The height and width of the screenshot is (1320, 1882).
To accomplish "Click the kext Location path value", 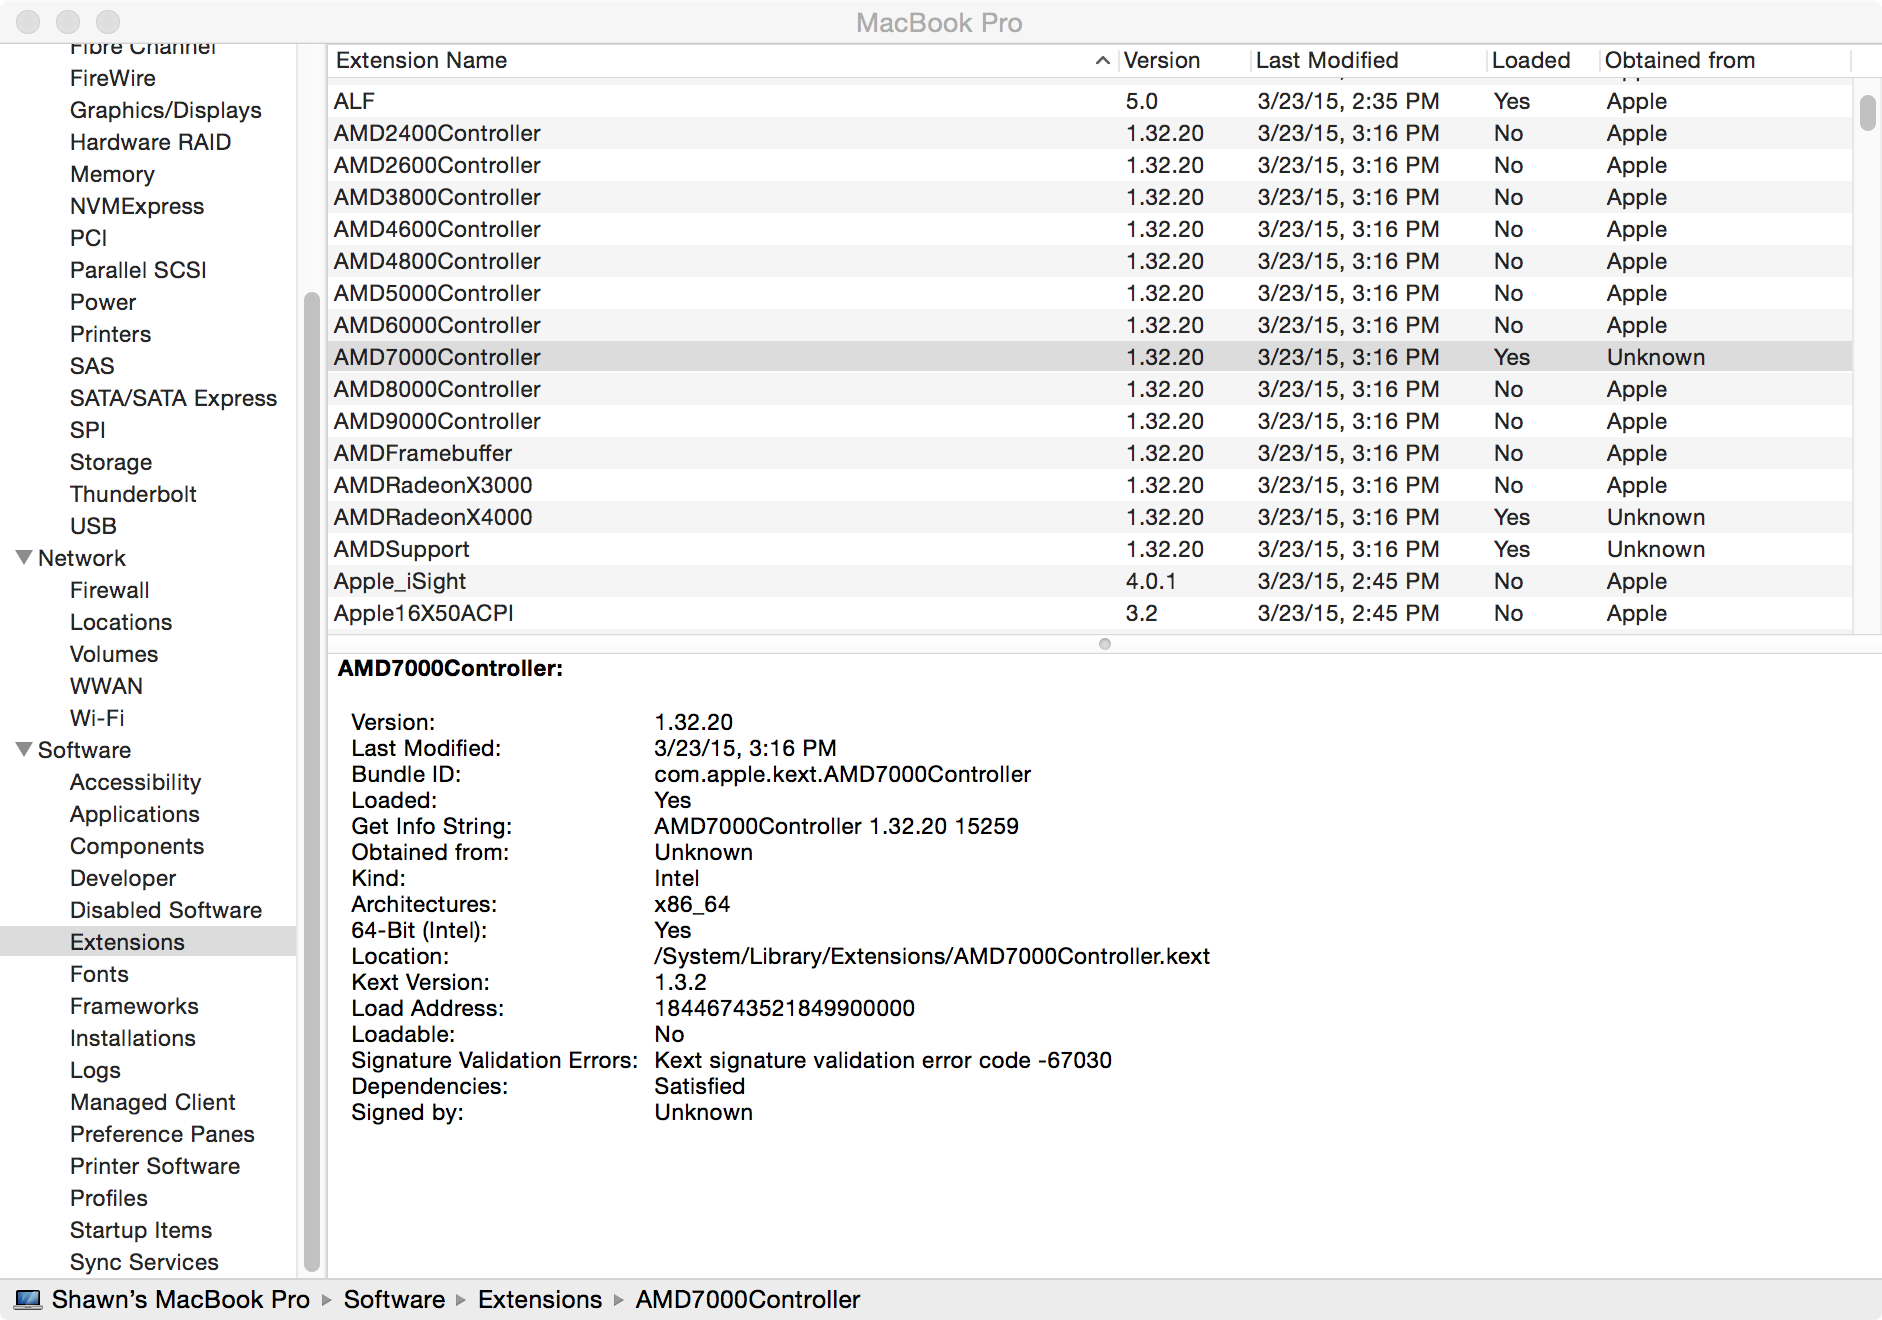I will (932, 956).
